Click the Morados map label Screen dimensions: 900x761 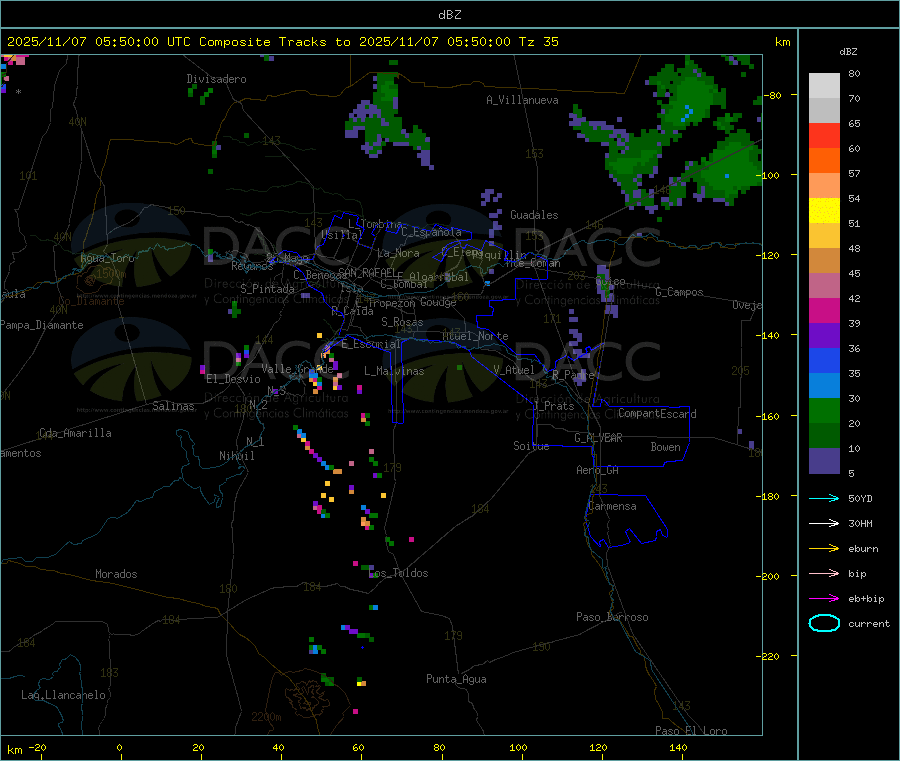[116, 574]
